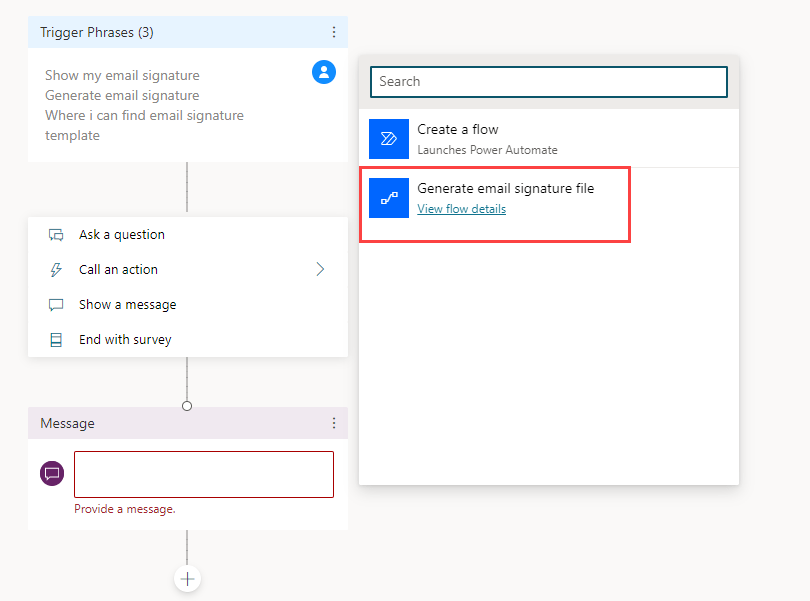Choose Ask a question from menu
Viewport: 810px width, 601px height.
coord(122,235)
